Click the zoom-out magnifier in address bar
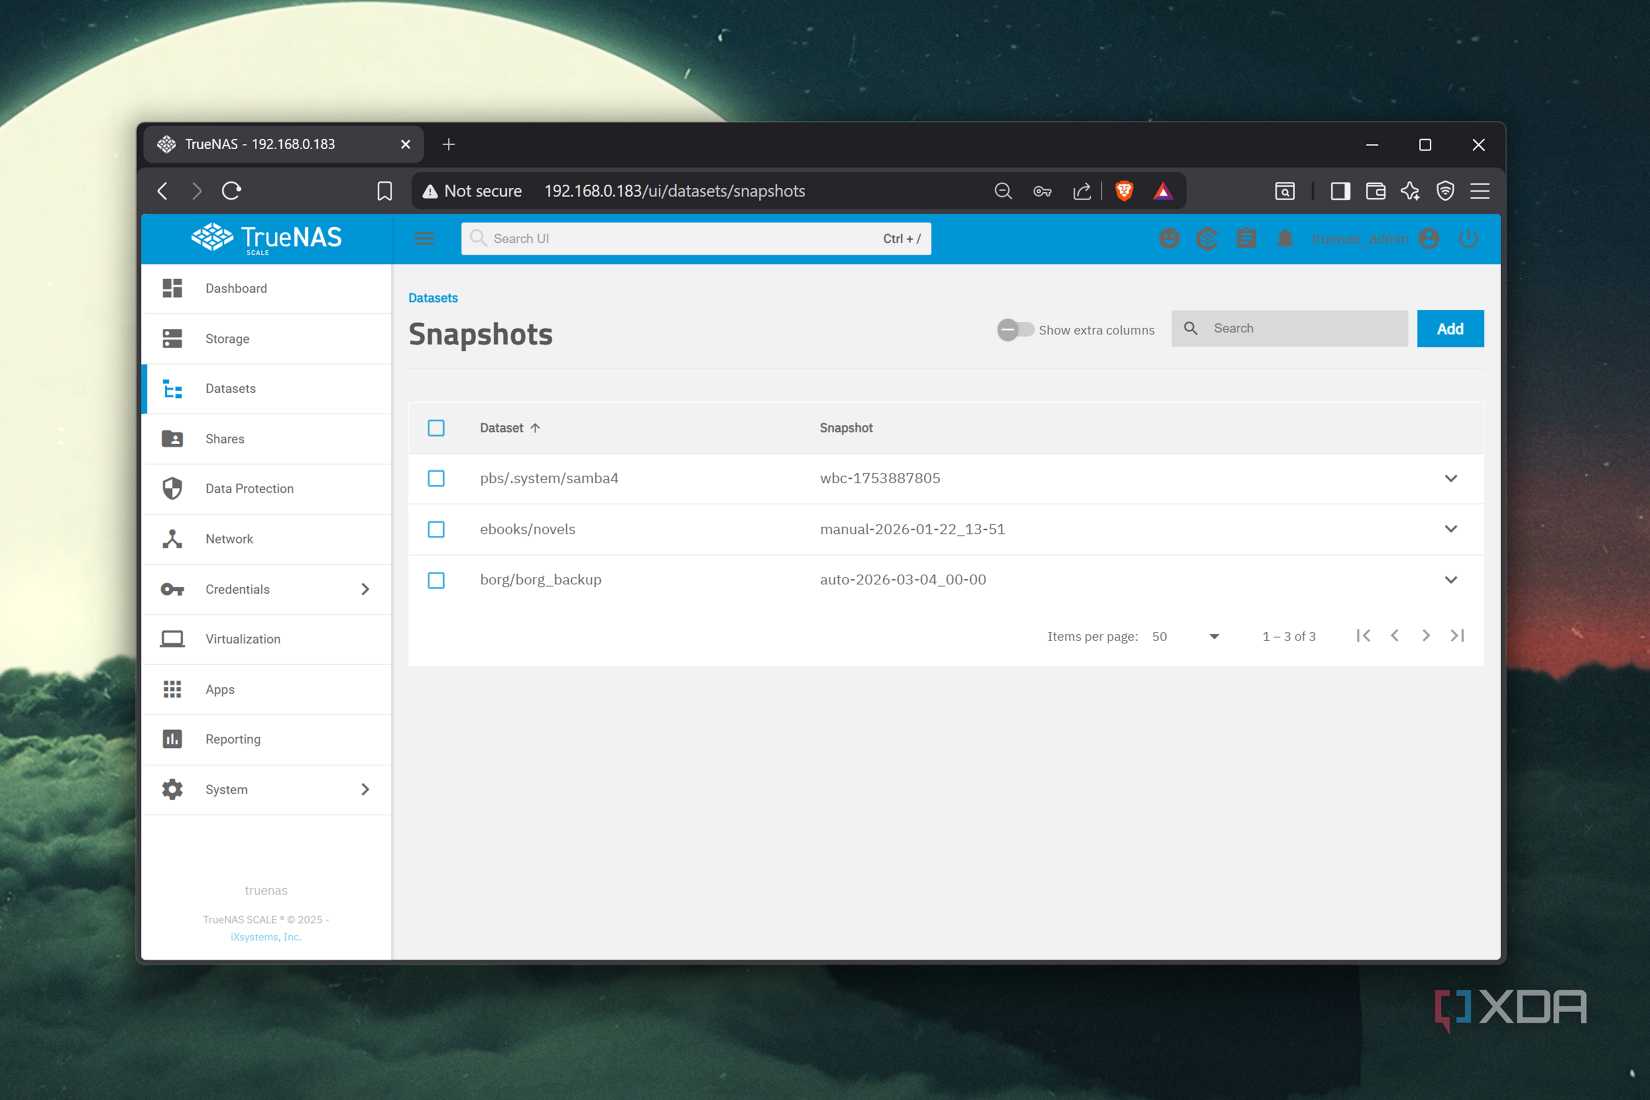Image resolution: width=1650 pixels, height=1100 pixels. [1003, 191]
